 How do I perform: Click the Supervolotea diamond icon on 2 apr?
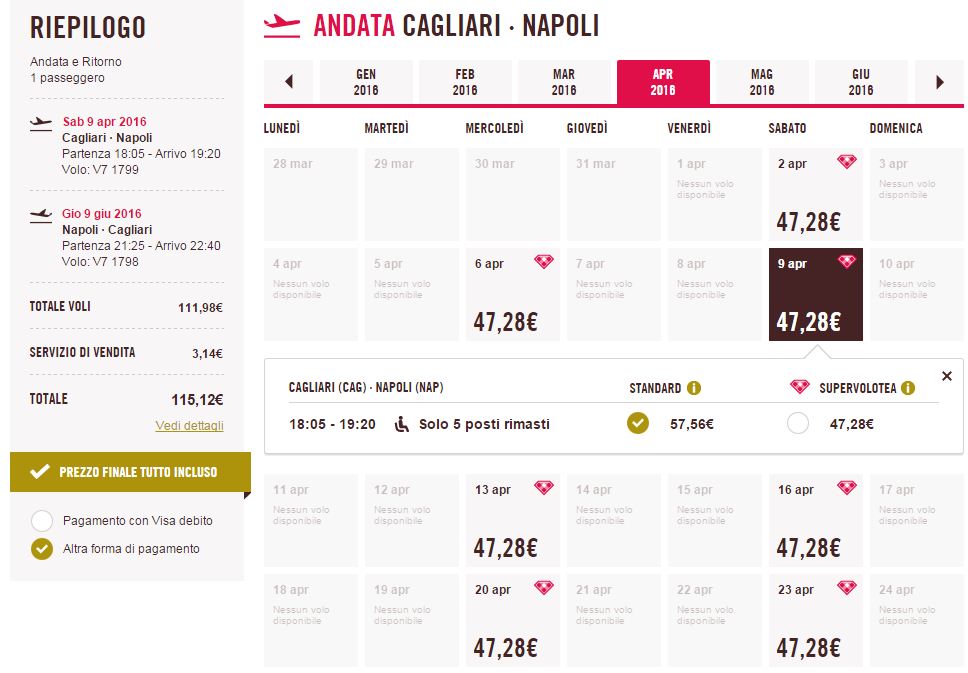847,162
